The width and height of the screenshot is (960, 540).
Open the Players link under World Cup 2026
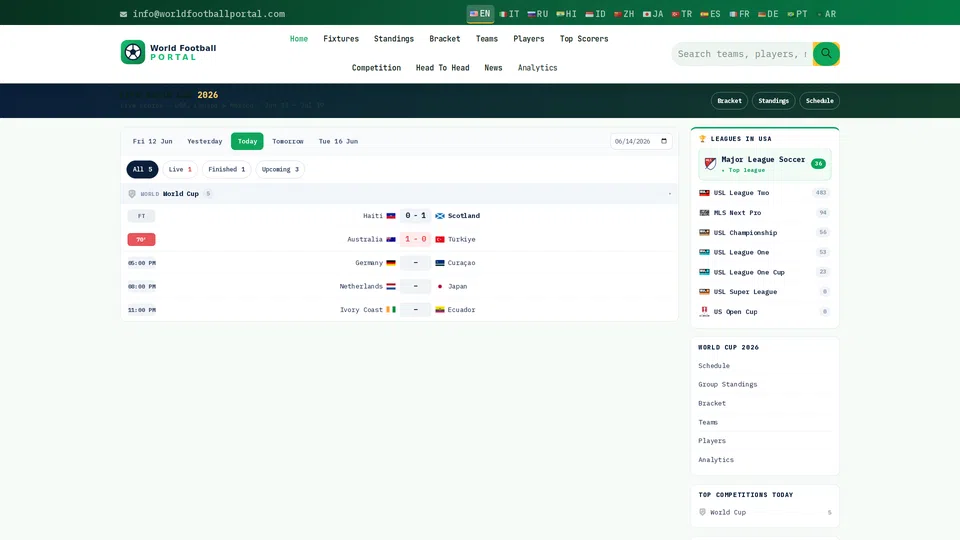point(711,441)
